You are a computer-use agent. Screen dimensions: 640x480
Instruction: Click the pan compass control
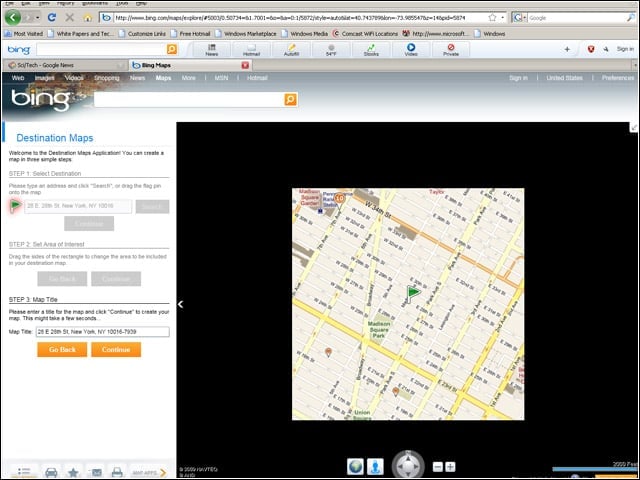click(x=408, y=466)
